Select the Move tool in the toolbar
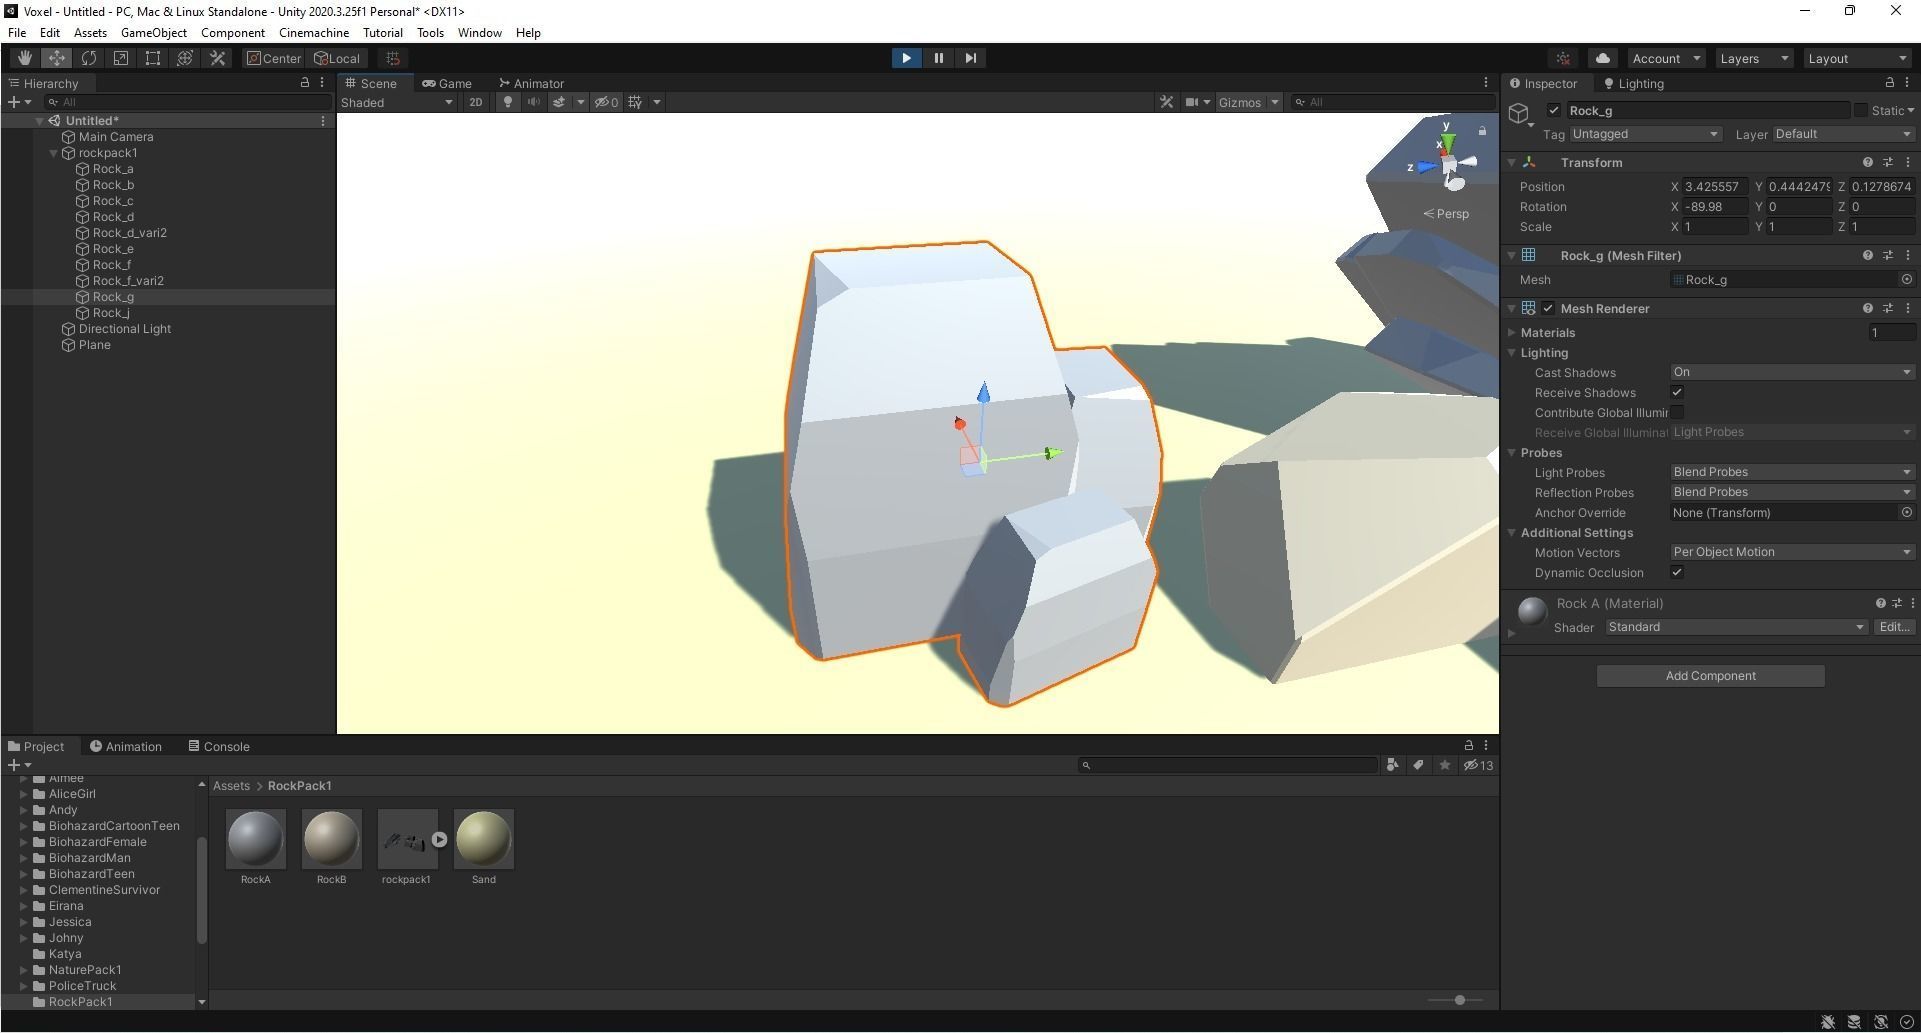Image resolution: width=1921 pixels, height=1033 pixels. click(57, 58)
